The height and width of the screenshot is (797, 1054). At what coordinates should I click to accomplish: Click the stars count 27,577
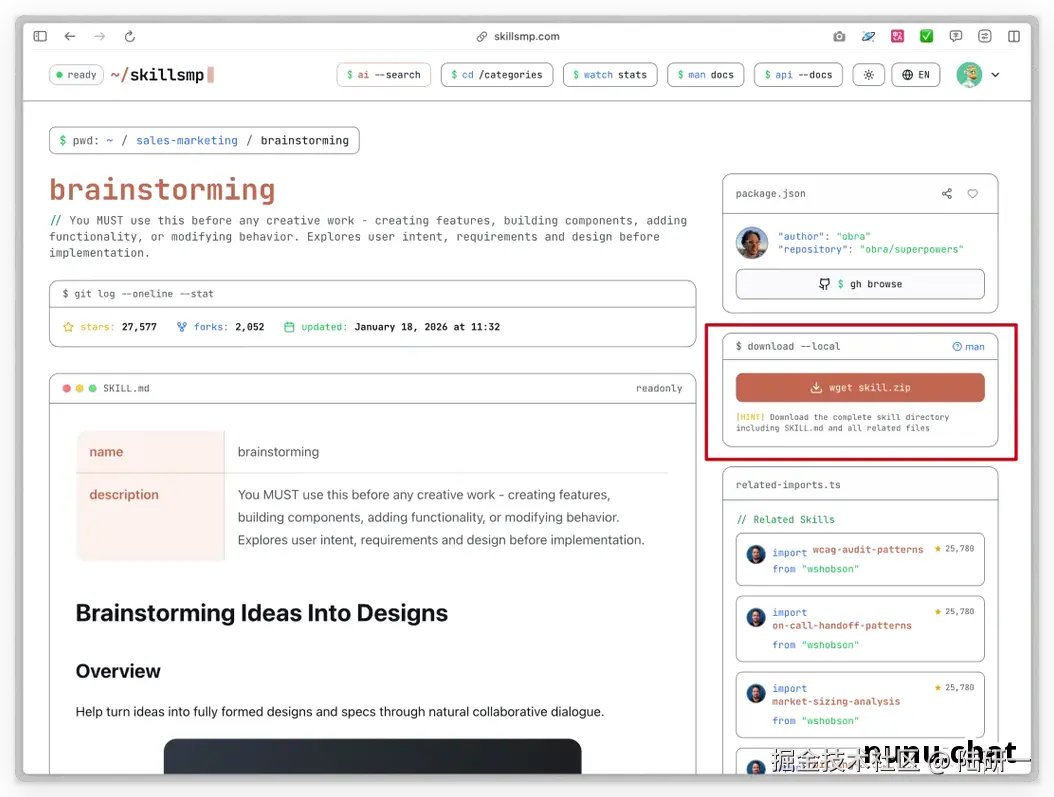pos(139,327)
